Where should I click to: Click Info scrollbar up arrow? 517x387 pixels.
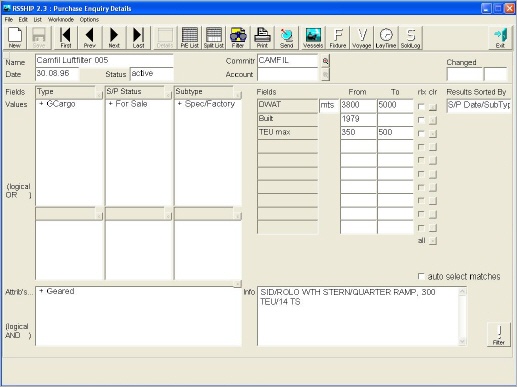click(x=462, y=292)
